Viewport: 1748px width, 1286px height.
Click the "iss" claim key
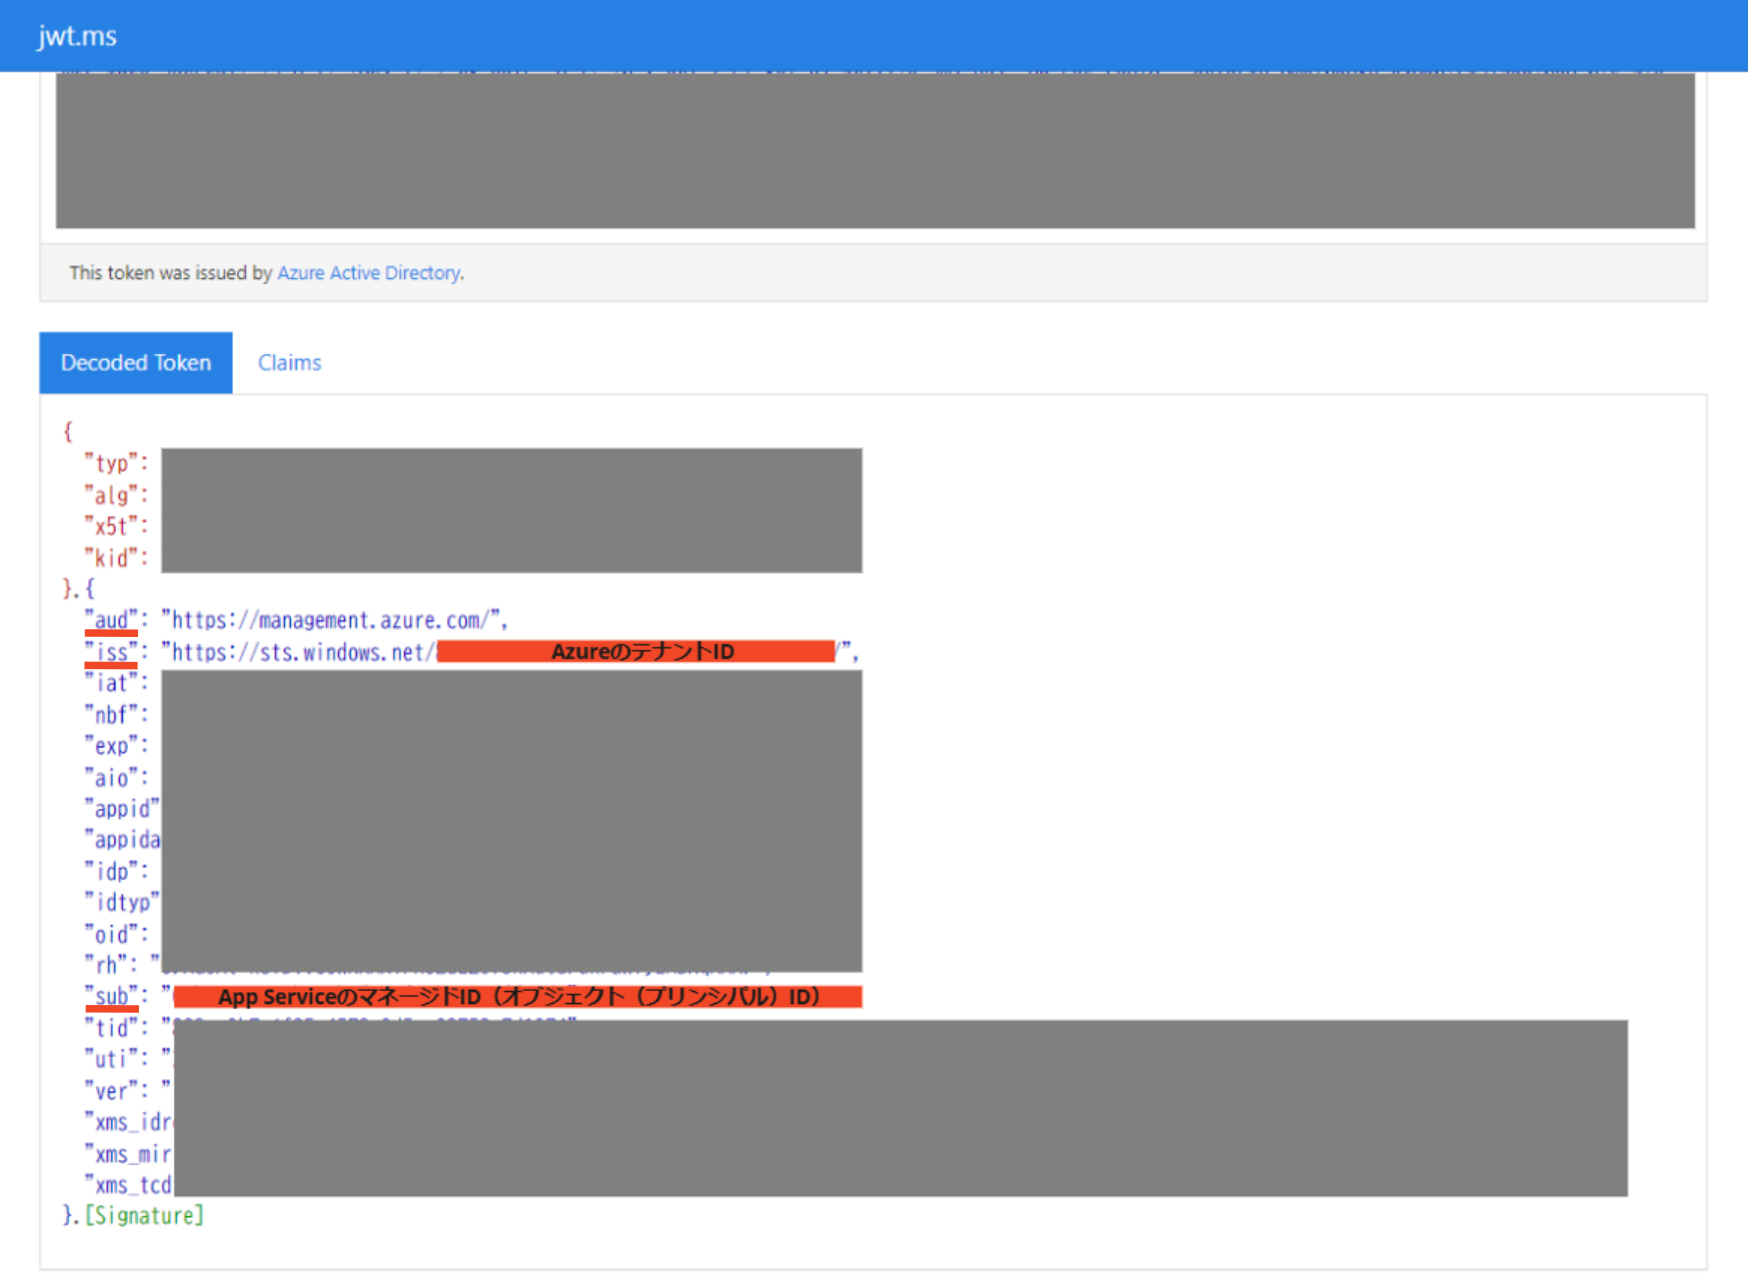click(x=111, y=652)
